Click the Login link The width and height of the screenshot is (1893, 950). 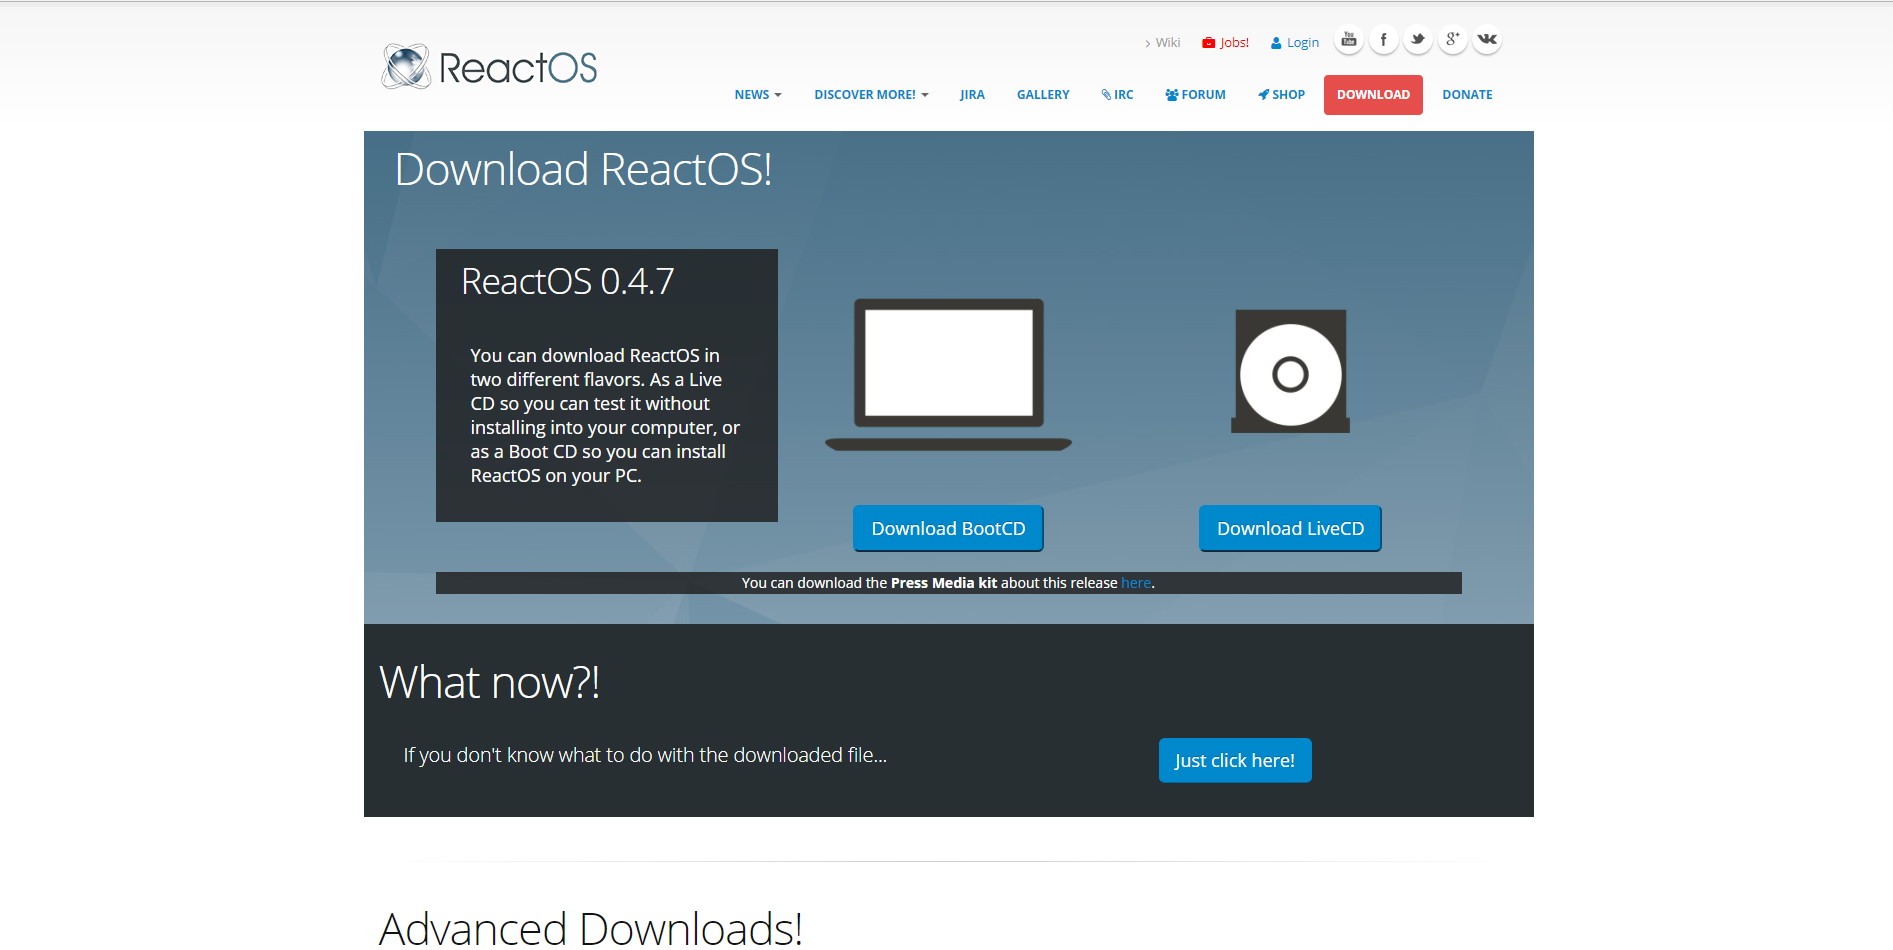(1295, 43)
